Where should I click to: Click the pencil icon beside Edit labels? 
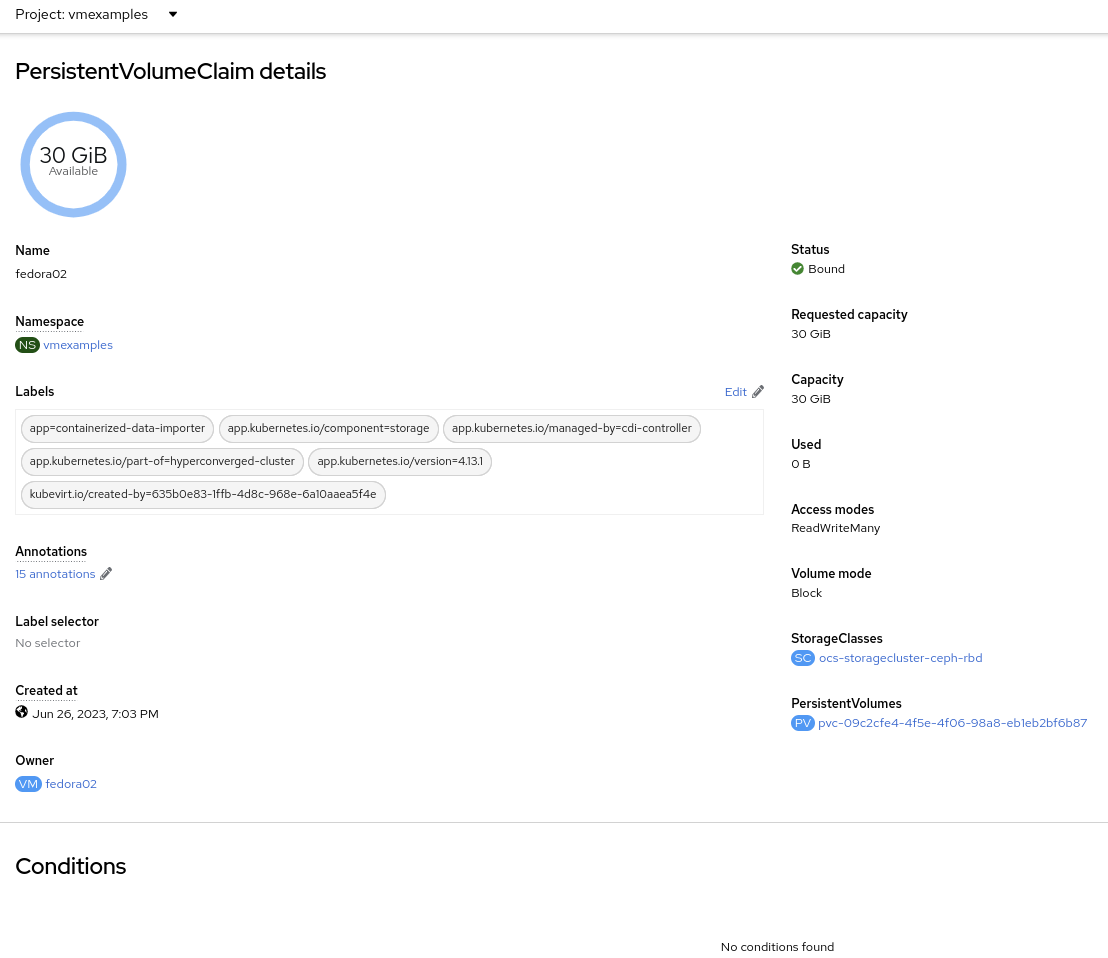(x=758, y=392)
